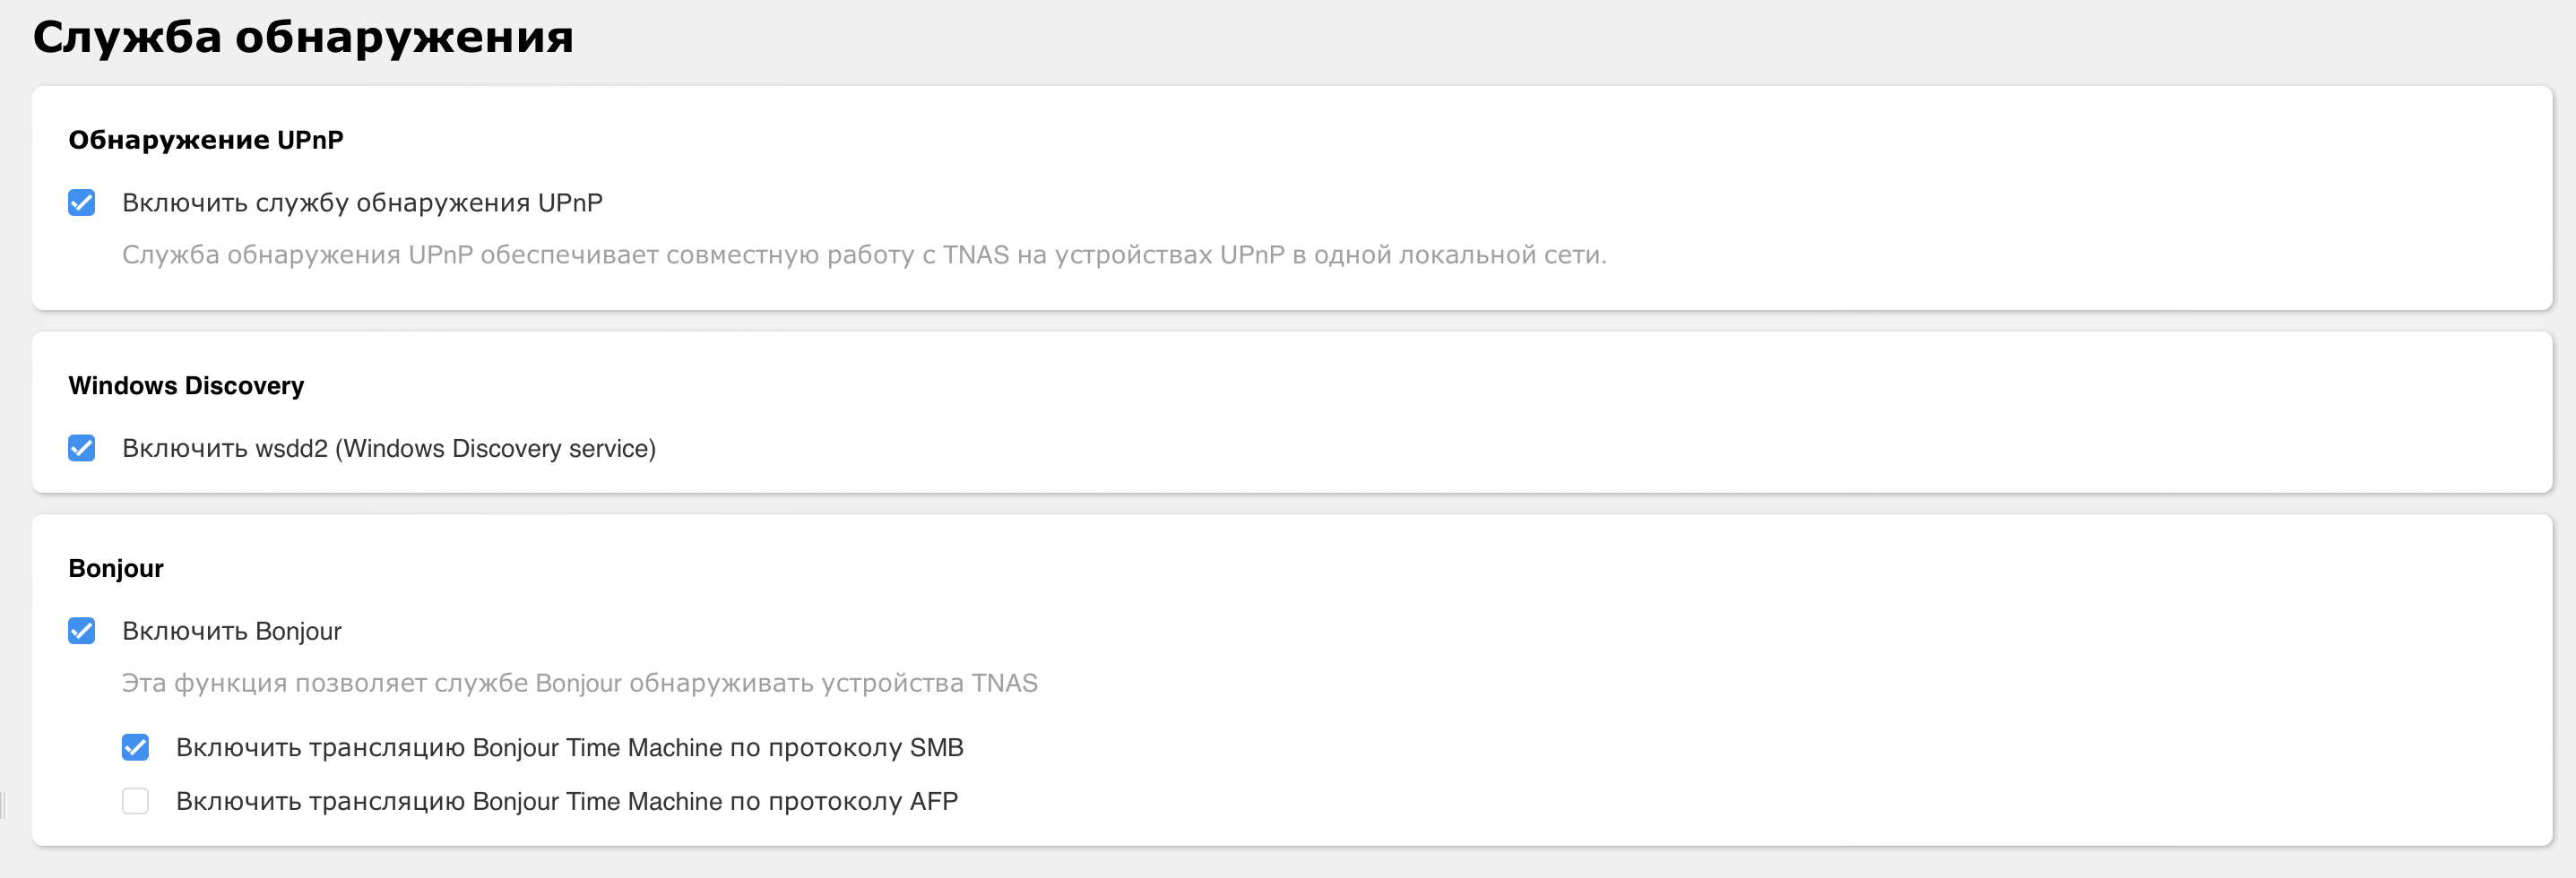Click the label text Включить wsdd2 (Windows Discovery service)
Viewport: 2576px width, 878px height.
389,448
